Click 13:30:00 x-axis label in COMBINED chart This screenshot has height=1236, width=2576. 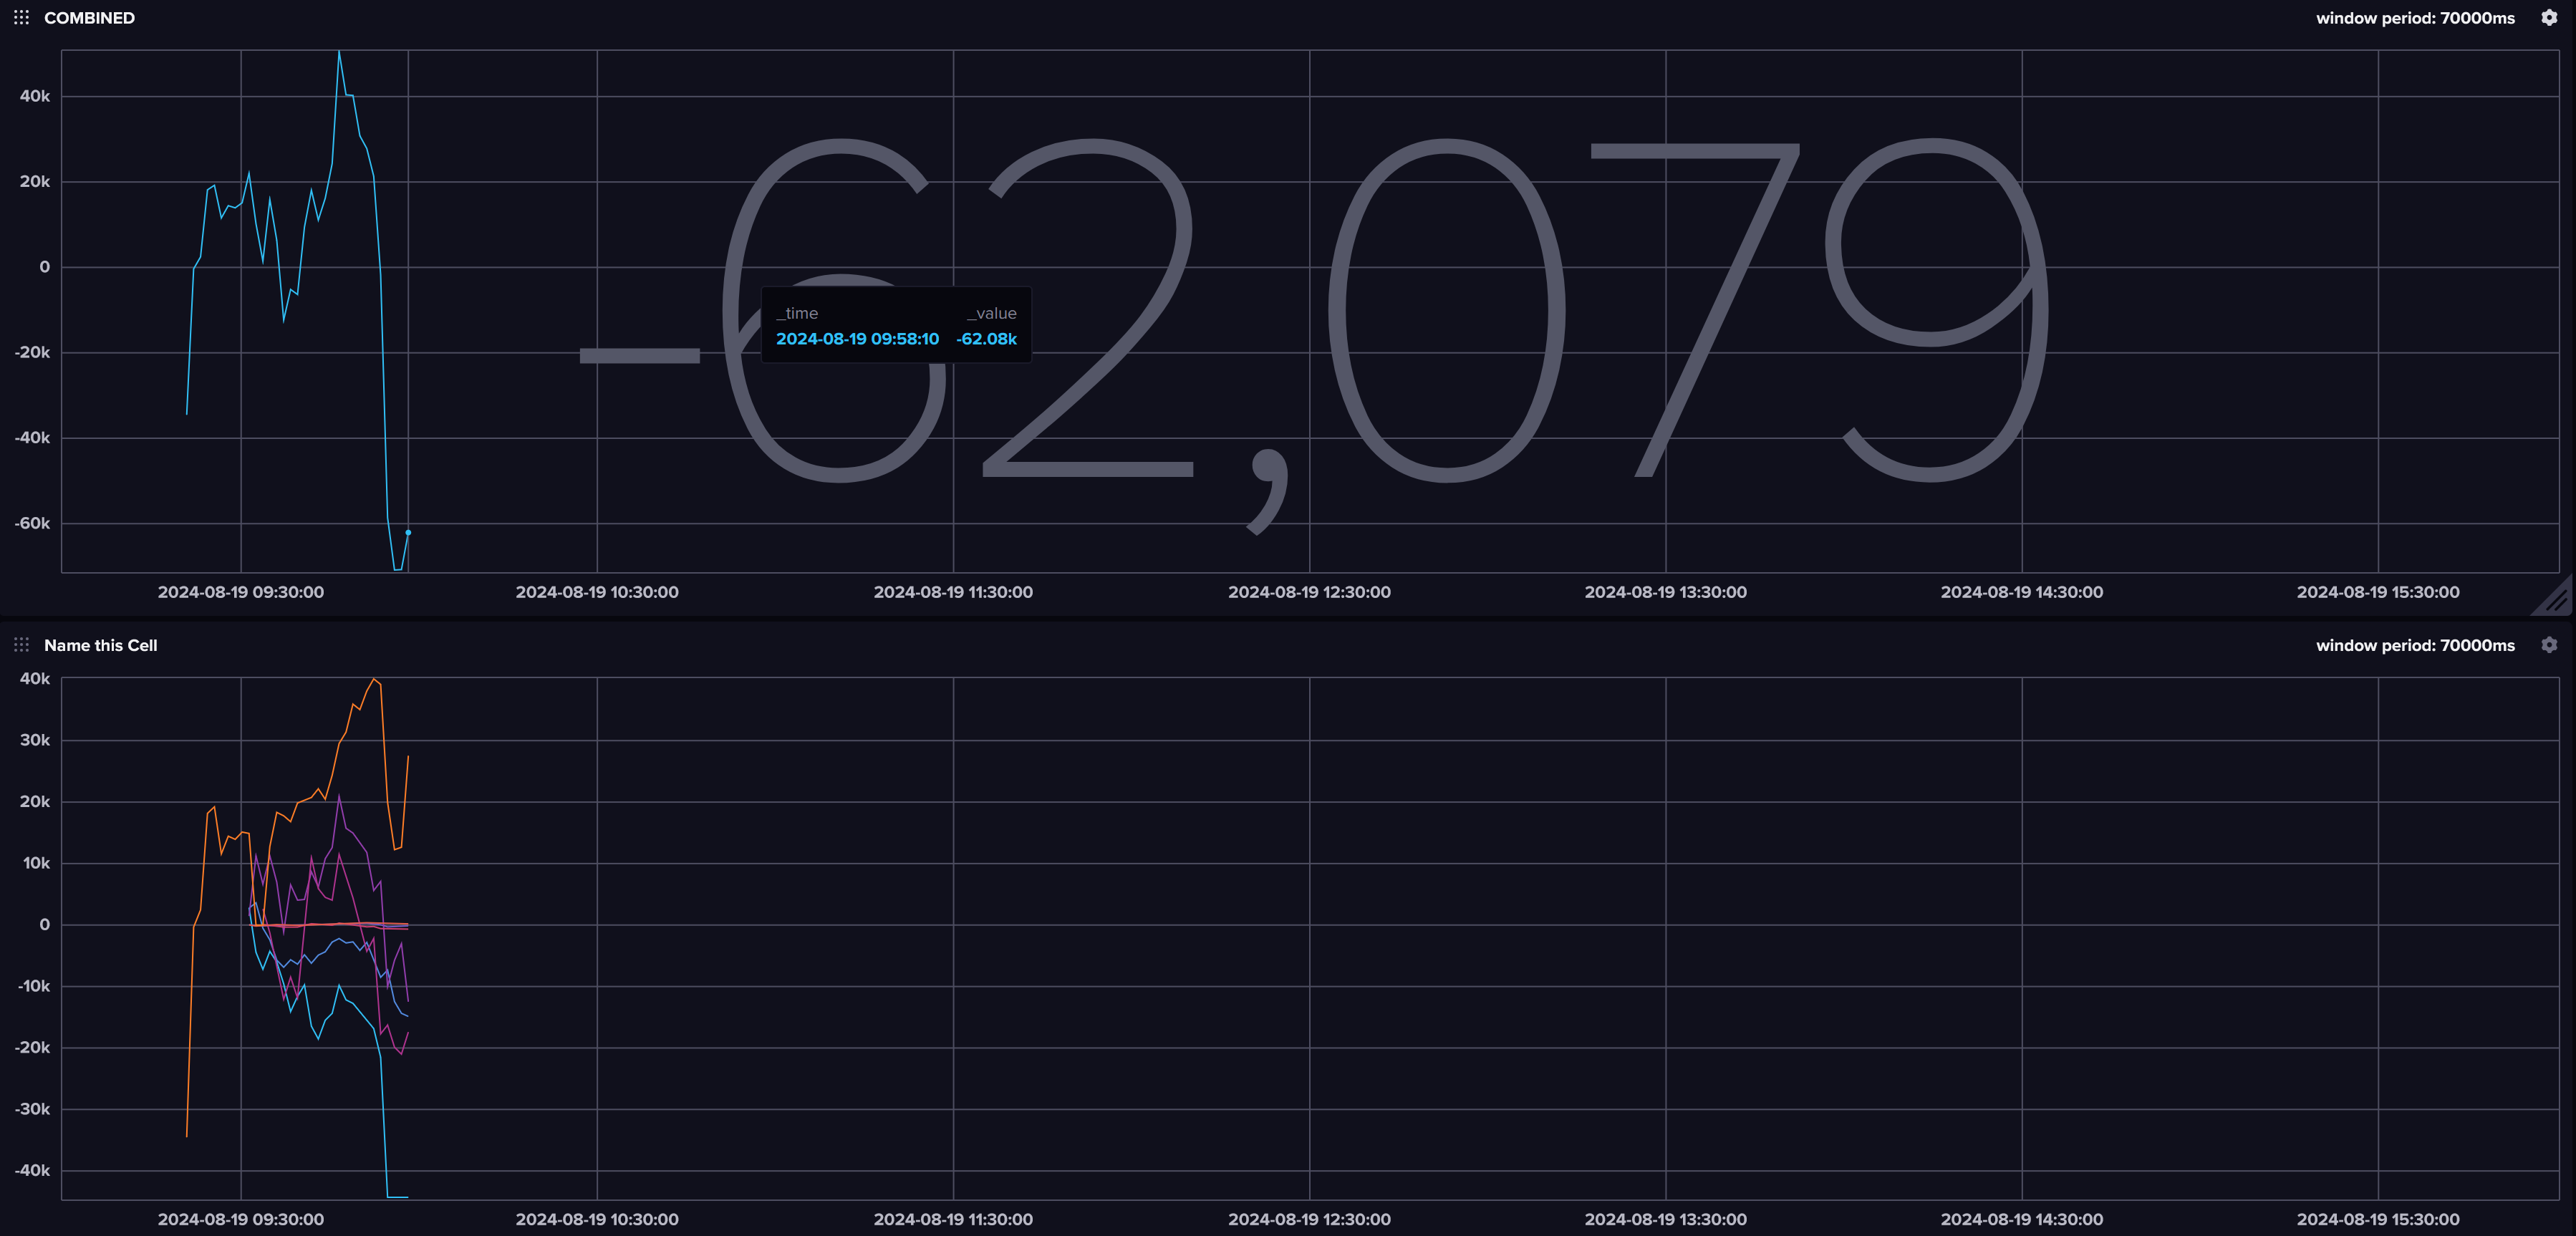[x=1666, y=592]
